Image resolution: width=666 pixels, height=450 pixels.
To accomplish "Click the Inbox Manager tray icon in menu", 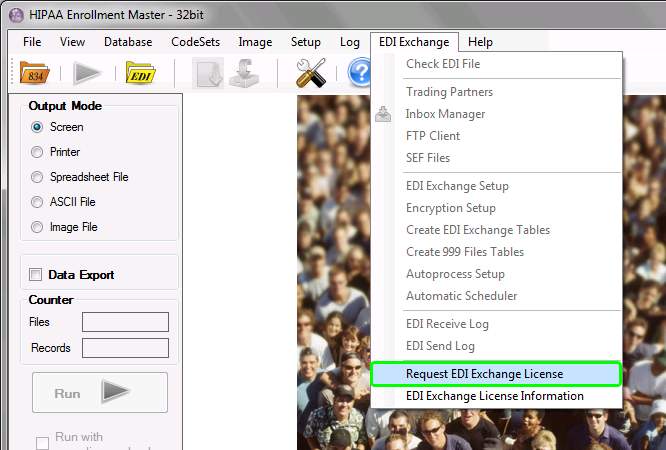I will [383, 114].
